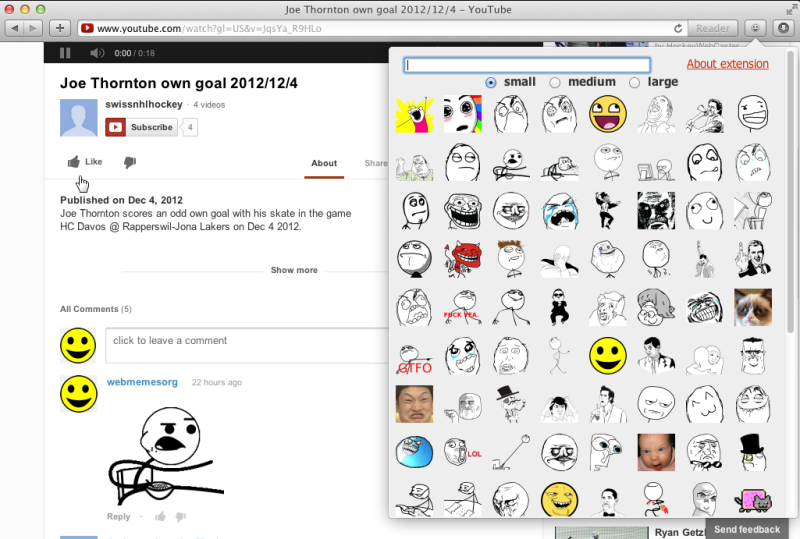Click the meme extension toolbar icon

point(755,29)
